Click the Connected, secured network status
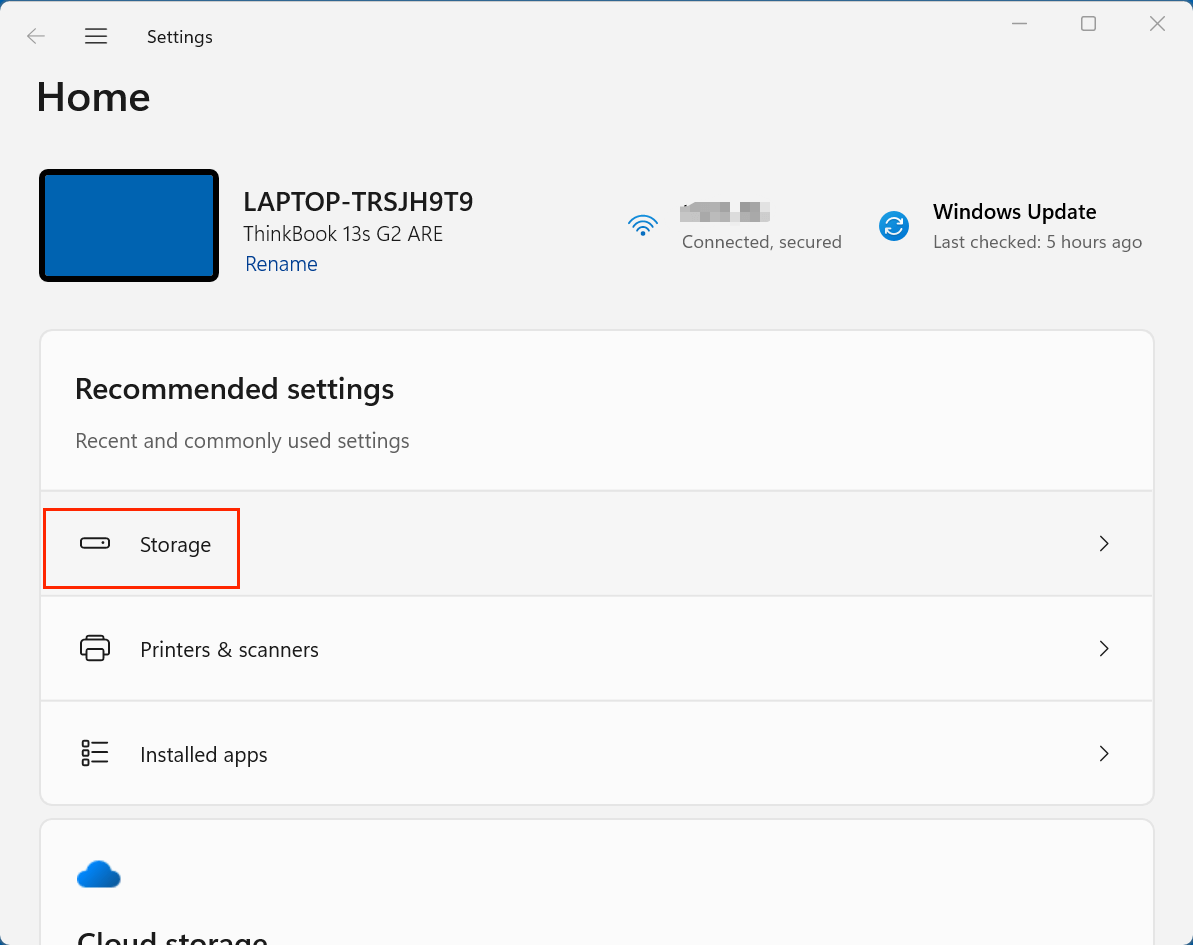This screenshot has width=1193, height=945. 761,242
